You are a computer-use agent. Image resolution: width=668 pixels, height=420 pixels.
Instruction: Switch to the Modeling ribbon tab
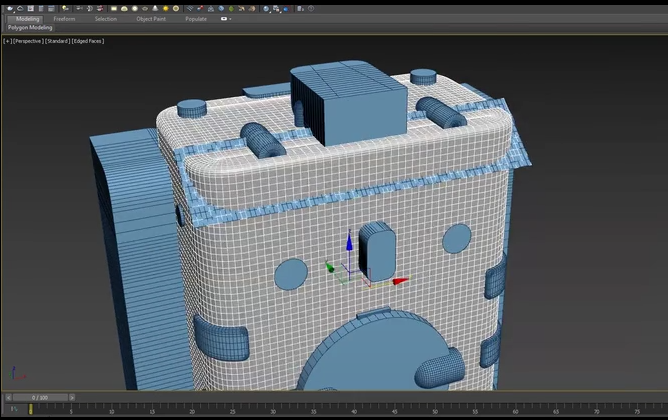pyautogui.click(x=28, y=18)
